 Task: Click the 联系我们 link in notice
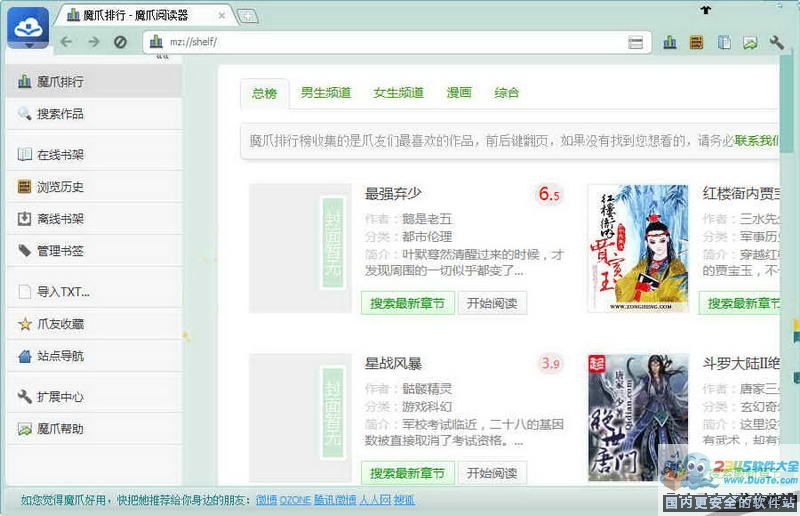click(x=757, y=140)
